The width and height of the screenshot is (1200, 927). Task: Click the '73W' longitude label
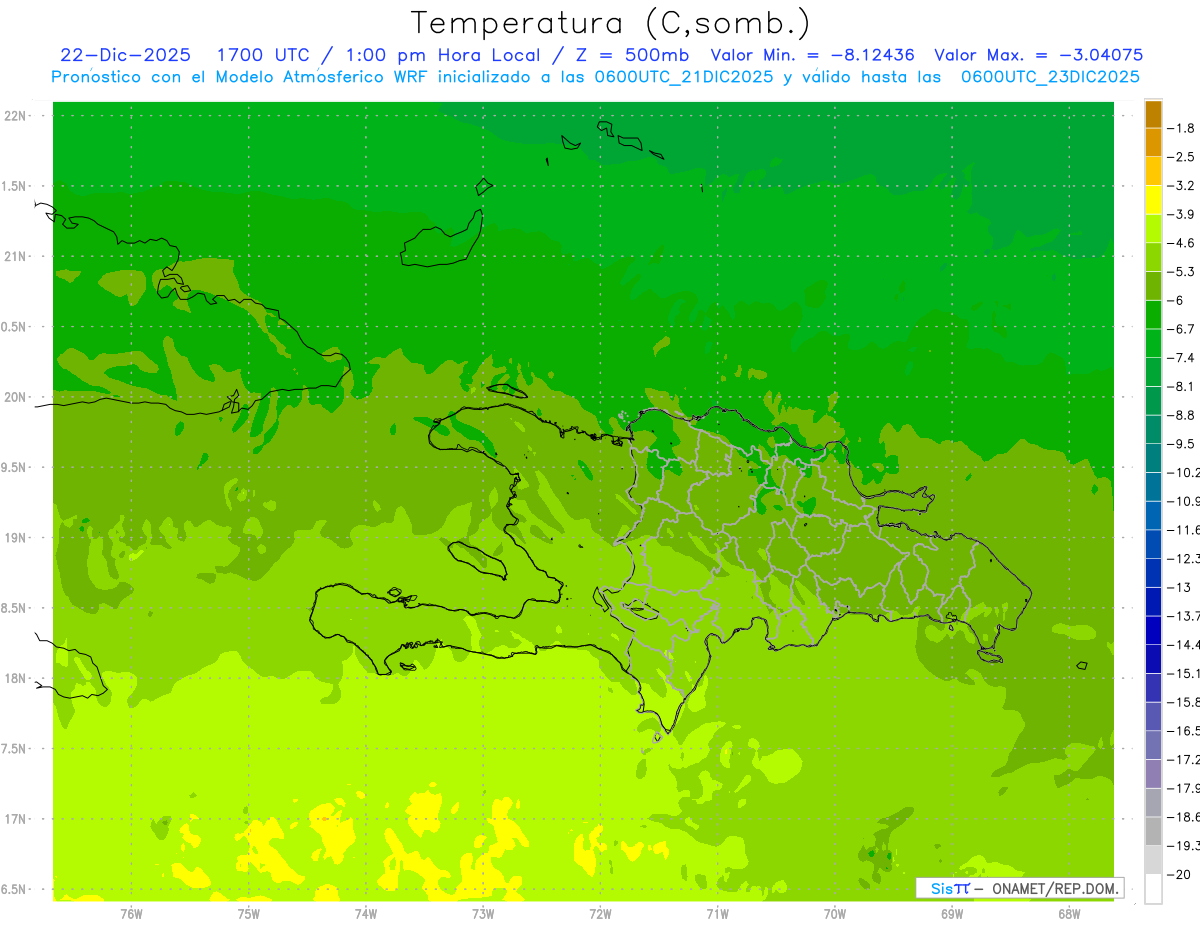483,914
